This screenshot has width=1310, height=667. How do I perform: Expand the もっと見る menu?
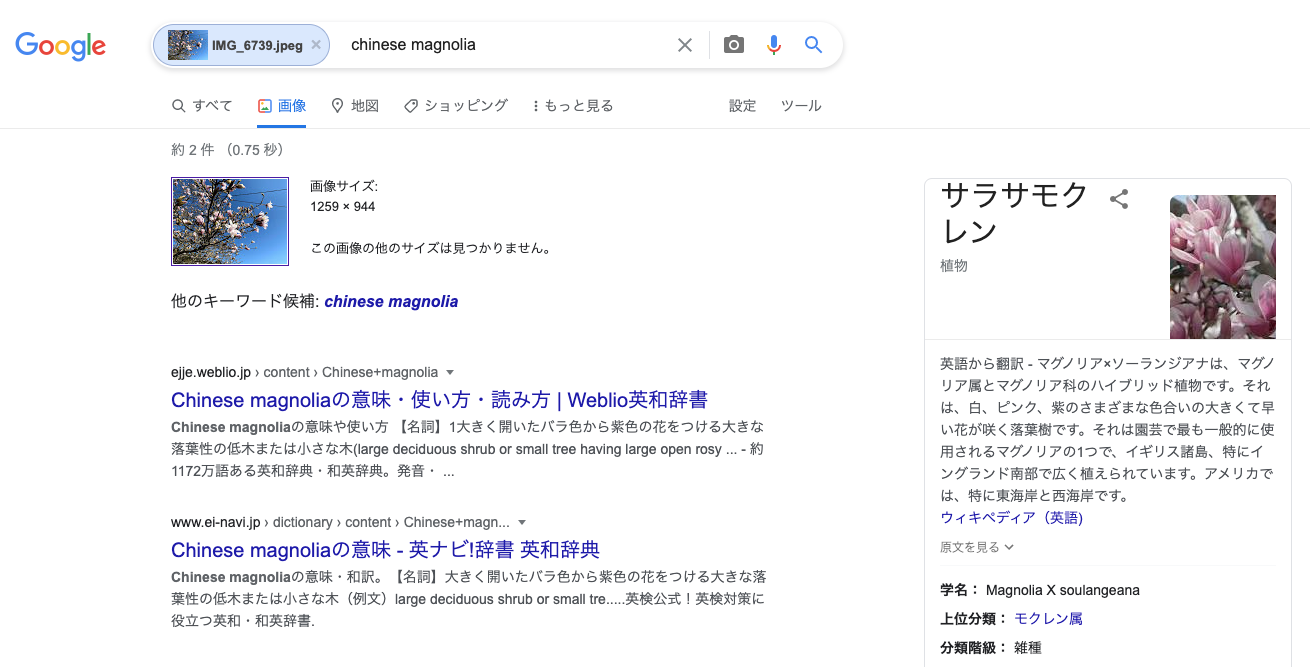(x=573, y=106)
